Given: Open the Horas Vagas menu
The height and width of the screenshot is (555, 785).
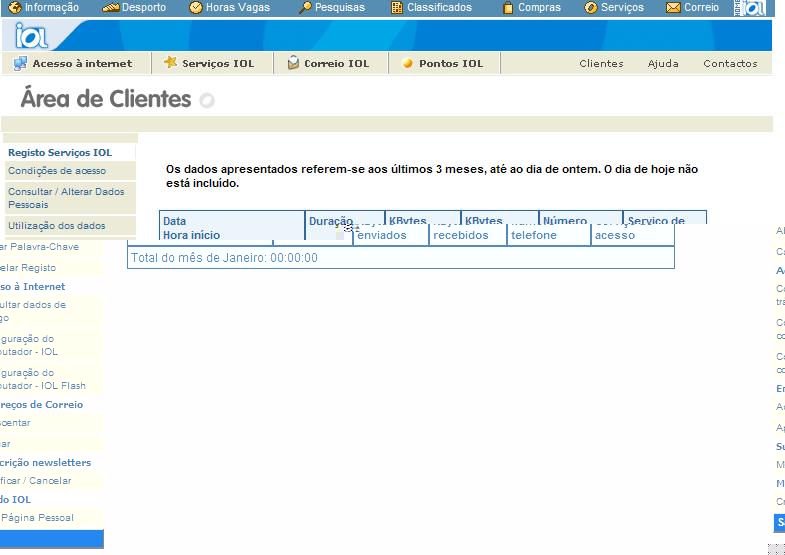Looking at the screenshot, I should [x=238, y=8].
